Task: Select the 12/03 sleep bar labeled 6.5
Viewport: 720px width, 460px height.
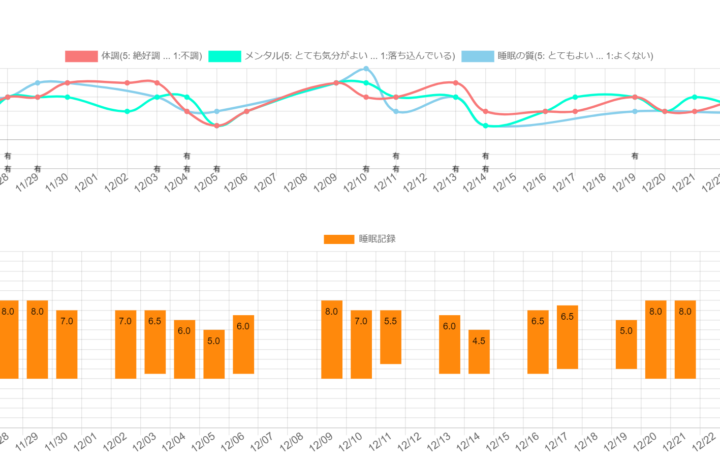Action: [x=155, y=341]
